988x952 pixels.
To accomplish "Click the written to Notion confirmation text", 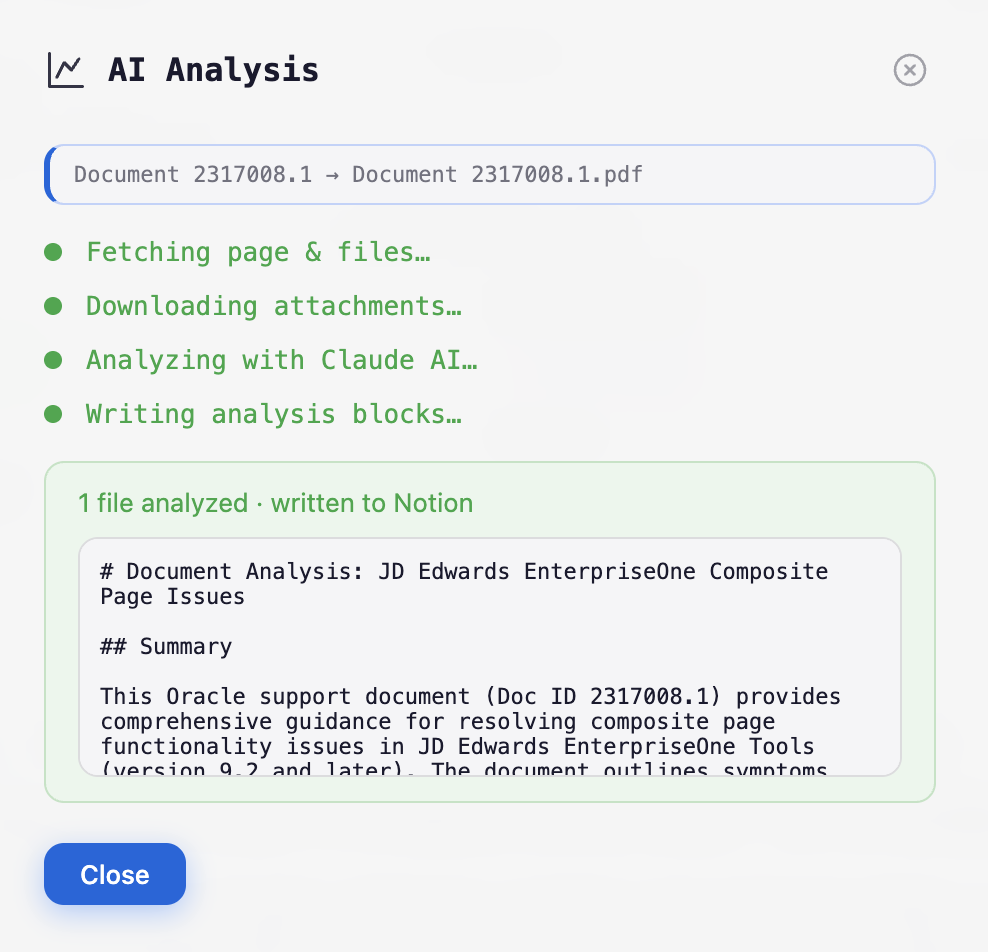I will [372, 503].
